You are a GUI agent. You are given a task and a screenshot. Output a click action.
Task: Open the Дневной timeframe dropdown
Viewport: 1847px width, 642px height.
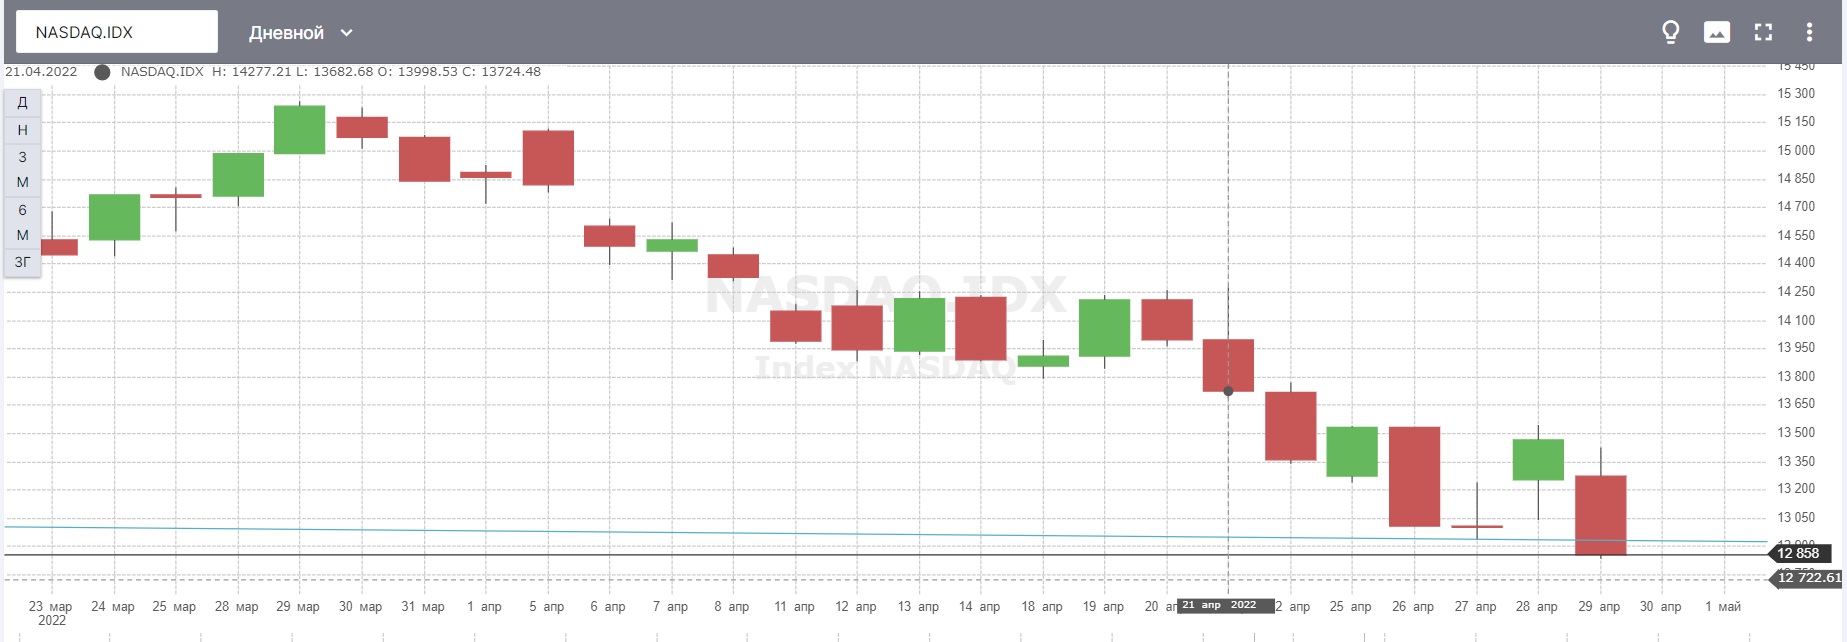tap(301, 33)
